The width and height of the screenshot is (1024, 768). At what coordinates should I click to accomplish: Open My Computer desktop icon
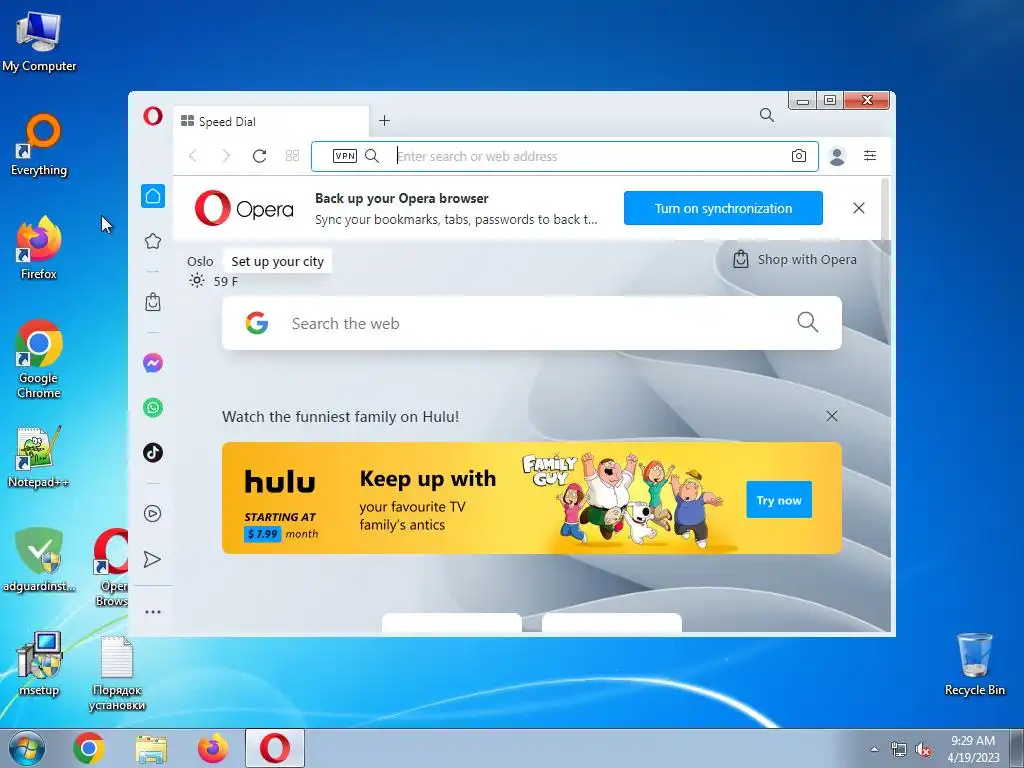(39, 42)
